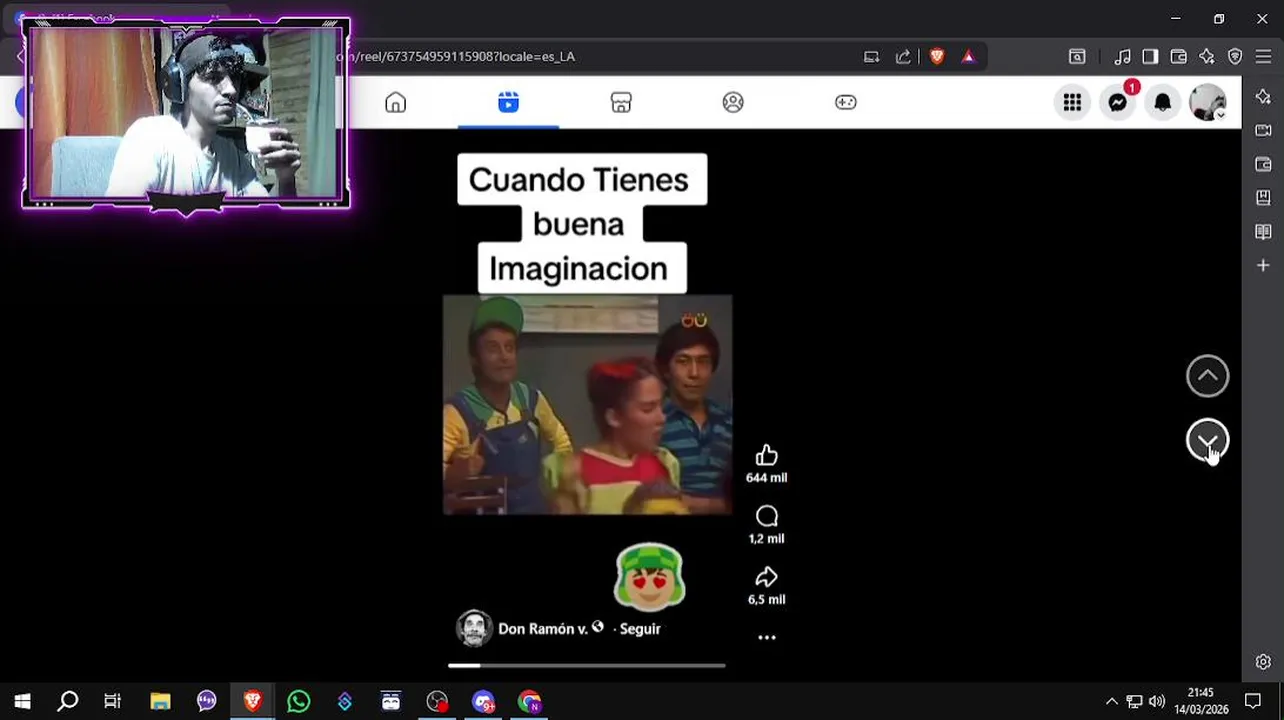This screenshot has width=1284, height=720.
Task: Open the media playlist music-note icon
Action: (1123, 57)
